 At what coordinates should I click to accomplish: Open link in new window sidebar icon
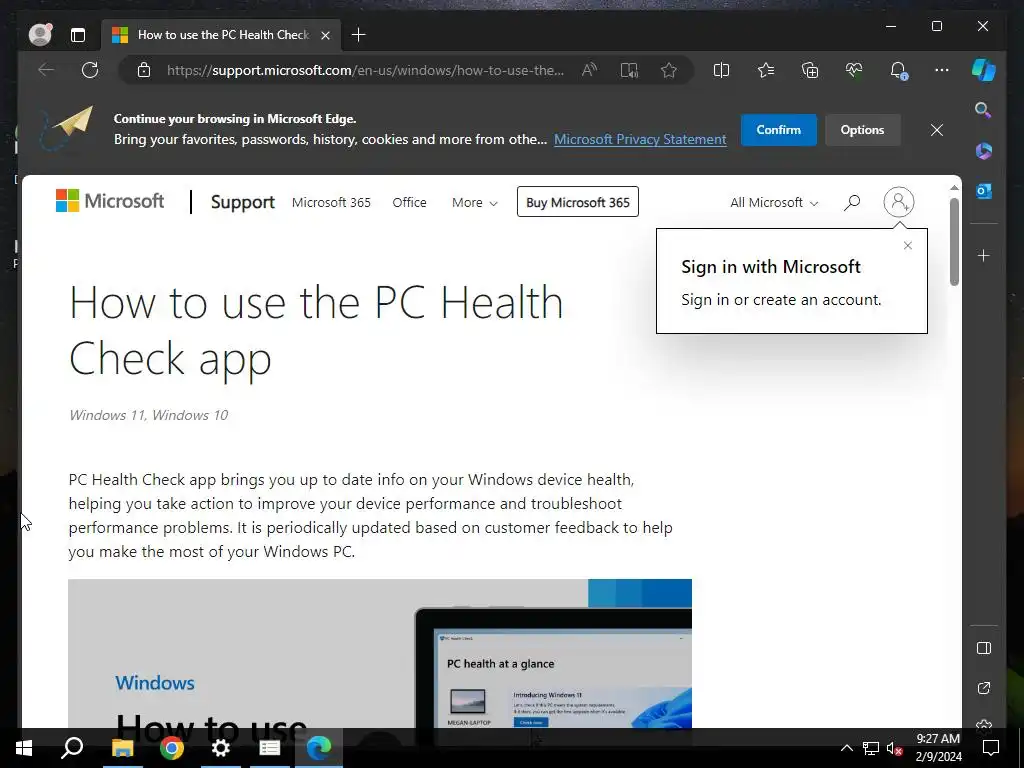coord(984,688)
